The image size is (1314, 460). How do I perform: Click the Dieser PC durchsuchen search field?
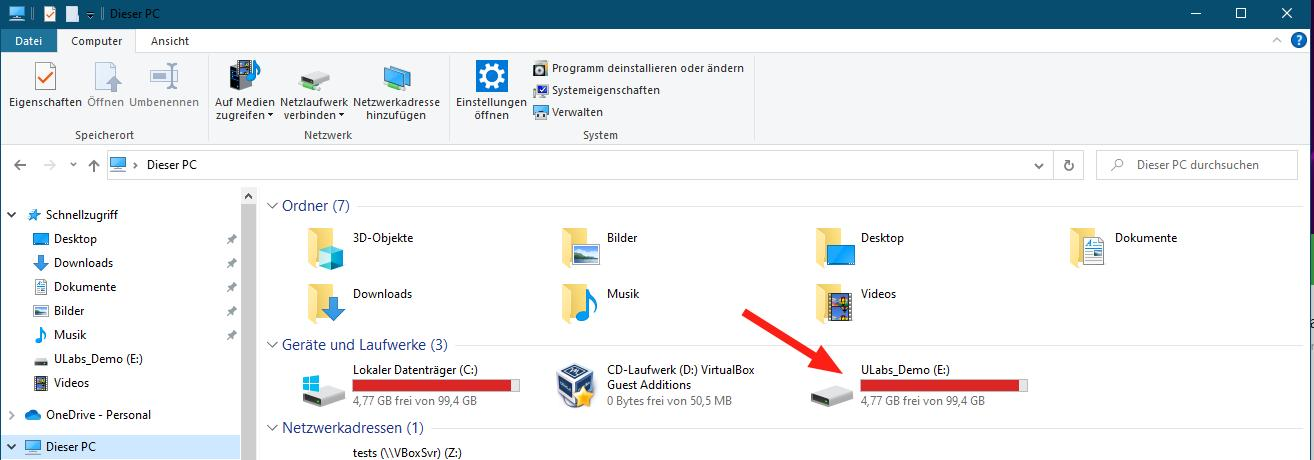click(1195, 165)
